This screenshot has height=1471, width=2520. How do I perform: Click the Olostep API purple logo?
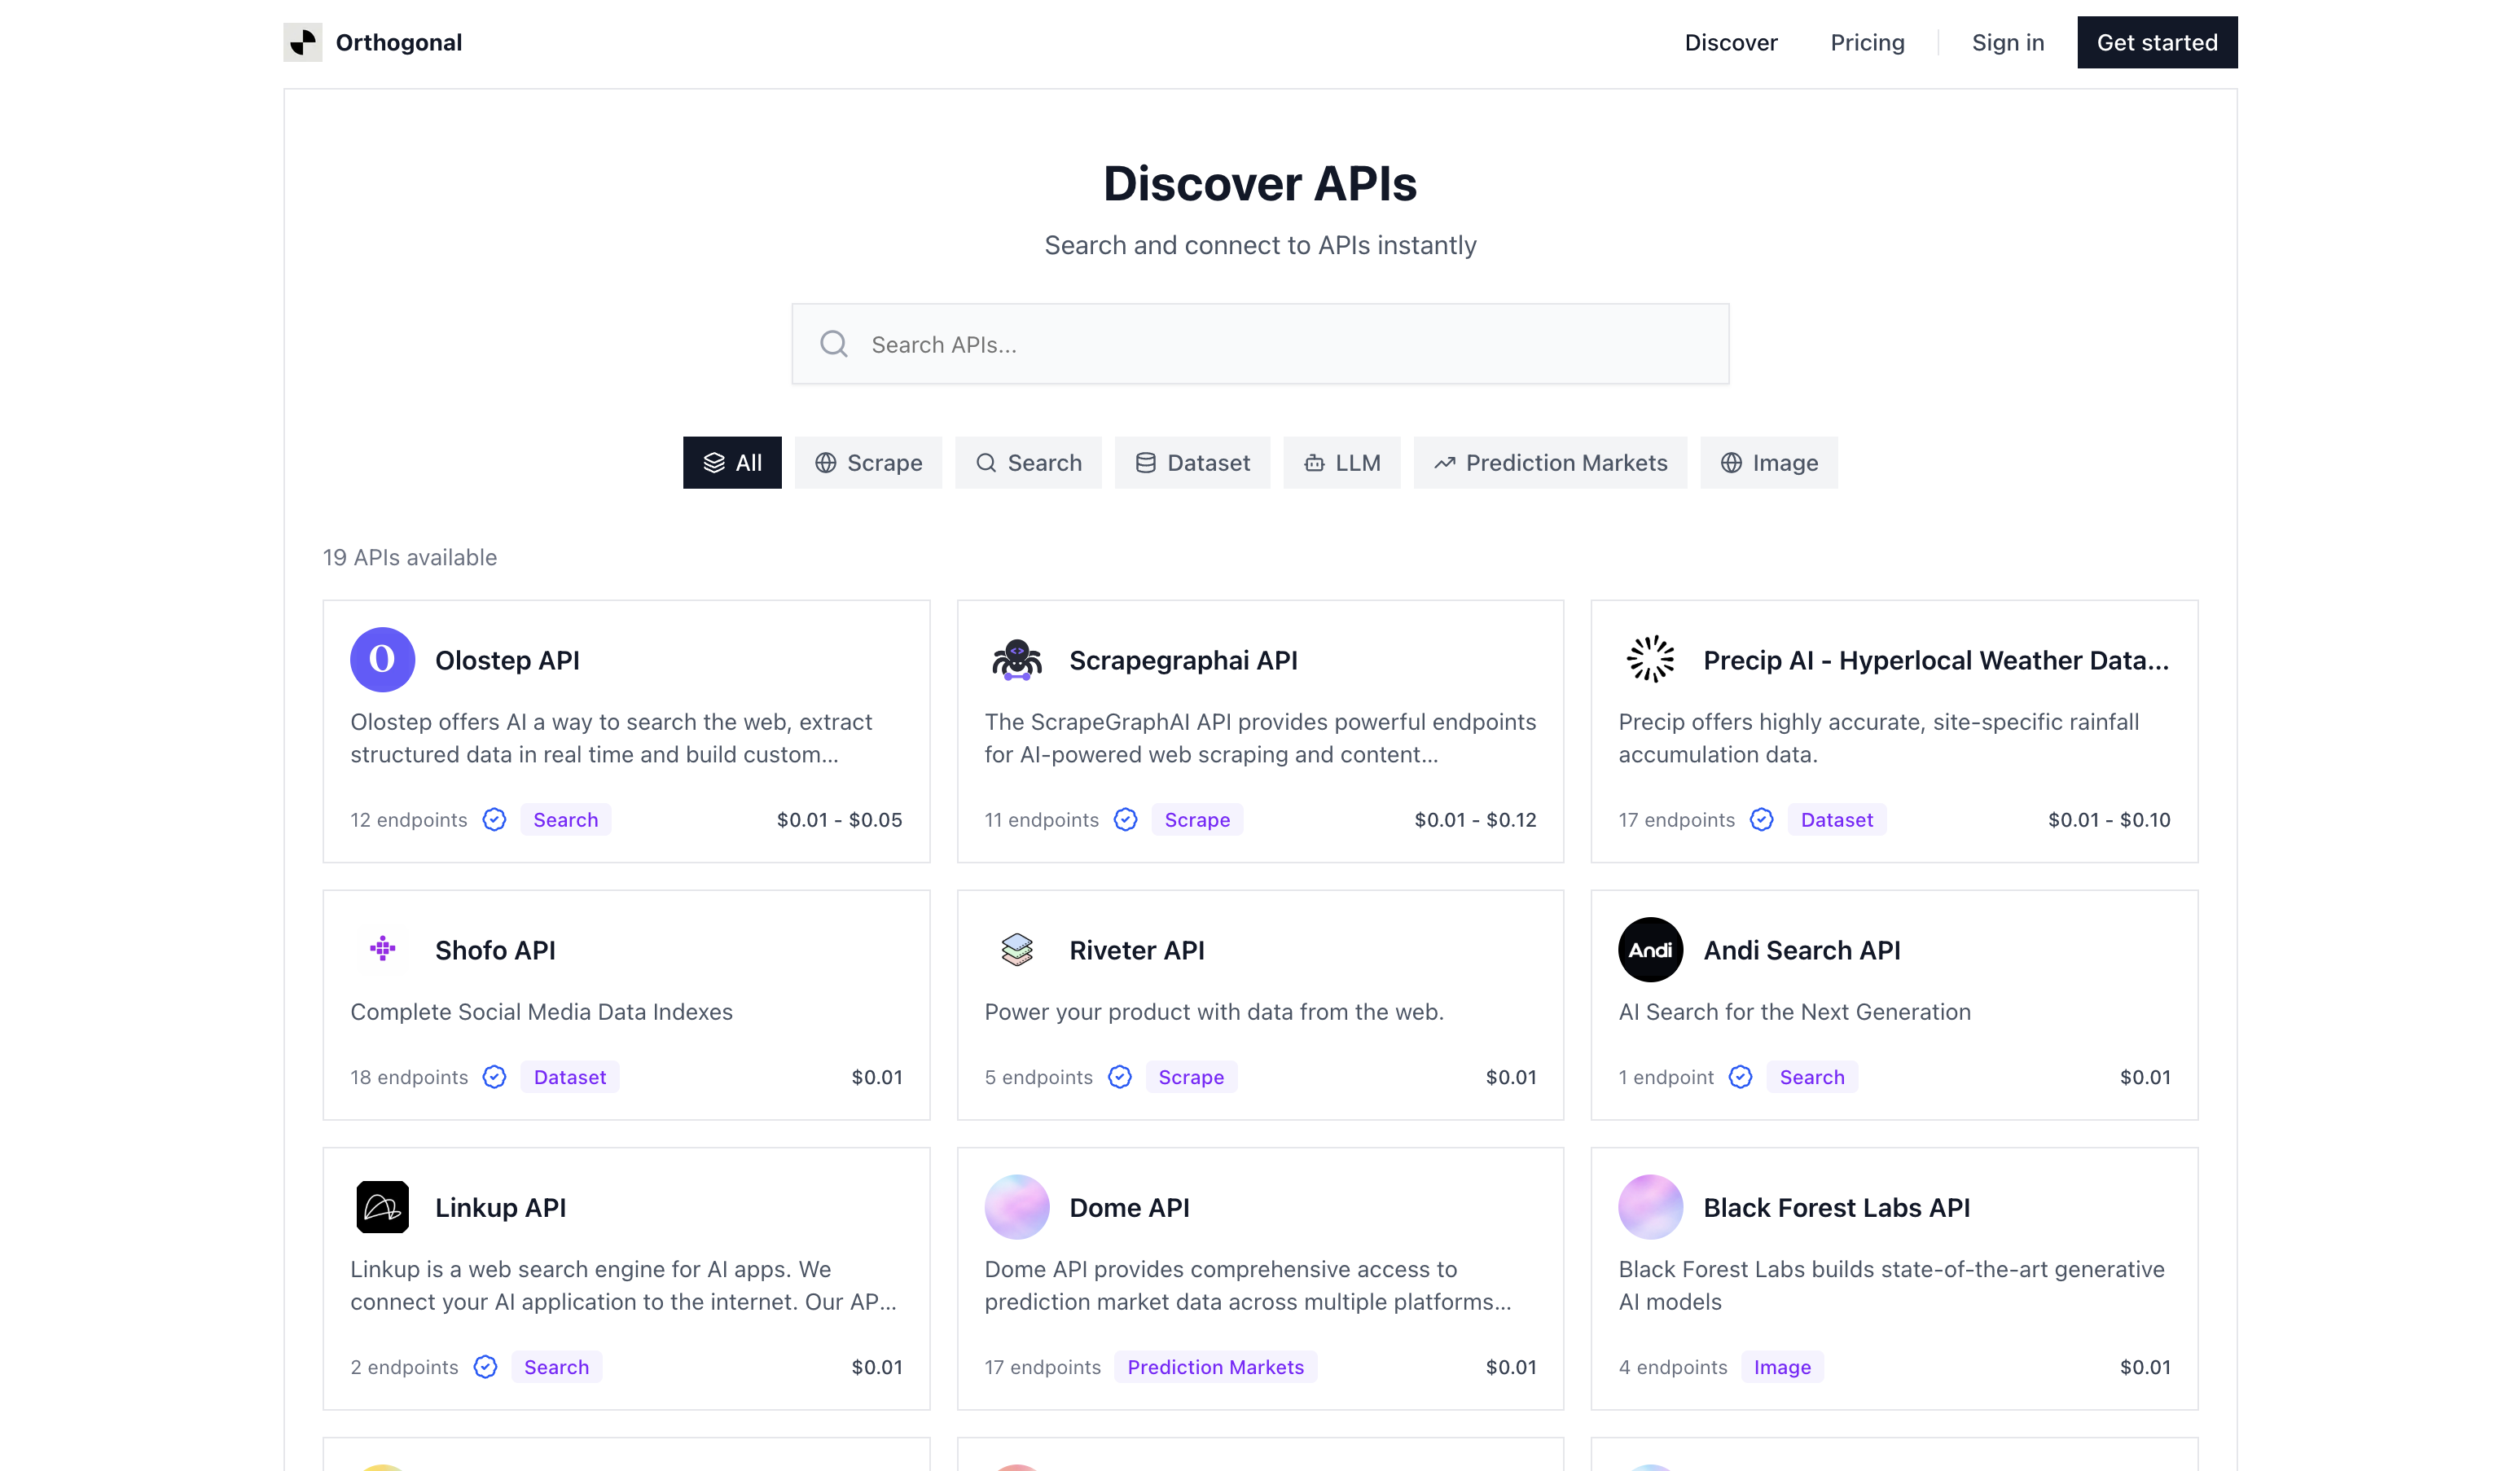click(x=382, y=660)
